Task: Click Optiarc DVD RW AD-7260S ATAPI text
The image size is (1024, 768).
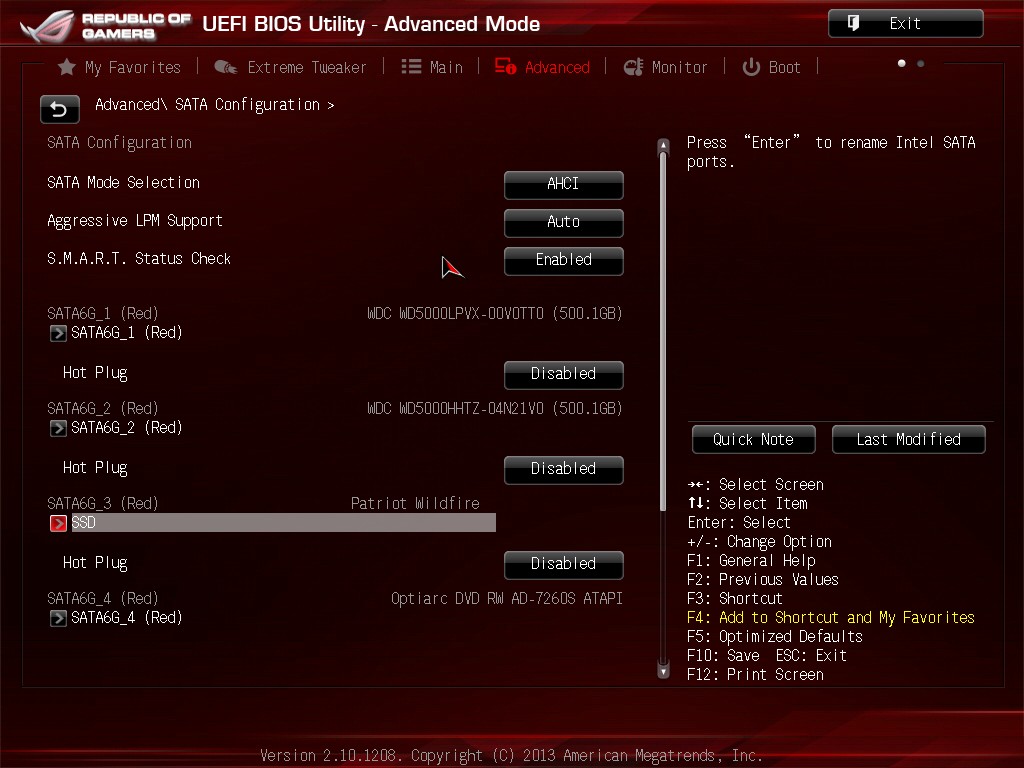Action: pos(507,599)
